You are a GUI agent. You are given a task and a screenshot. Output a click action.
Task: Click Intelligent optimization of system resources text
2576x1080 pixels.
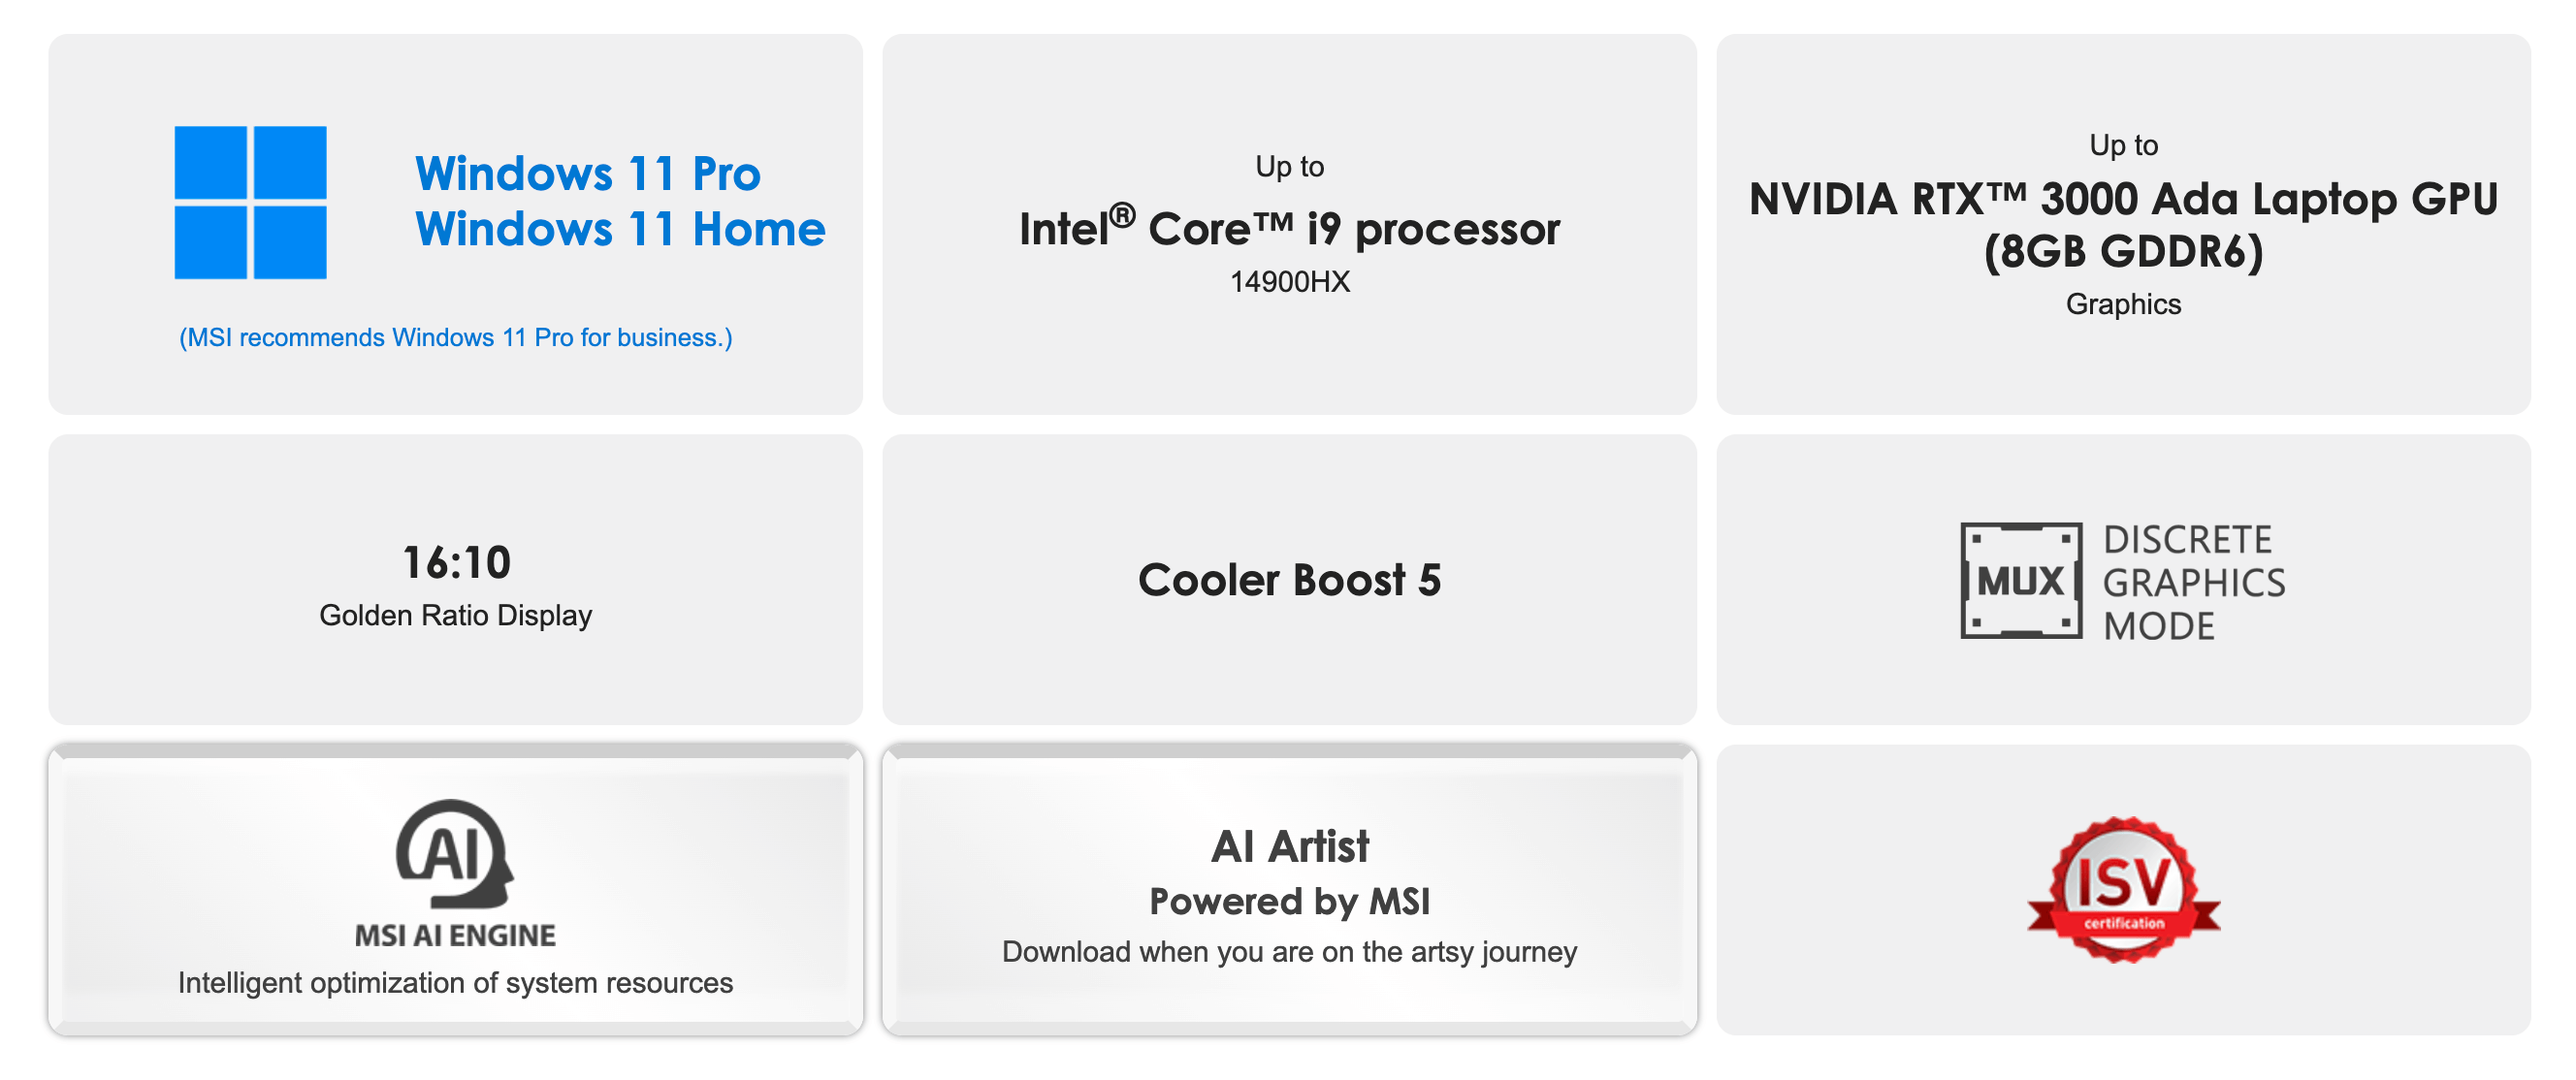(x=455, y=983)
